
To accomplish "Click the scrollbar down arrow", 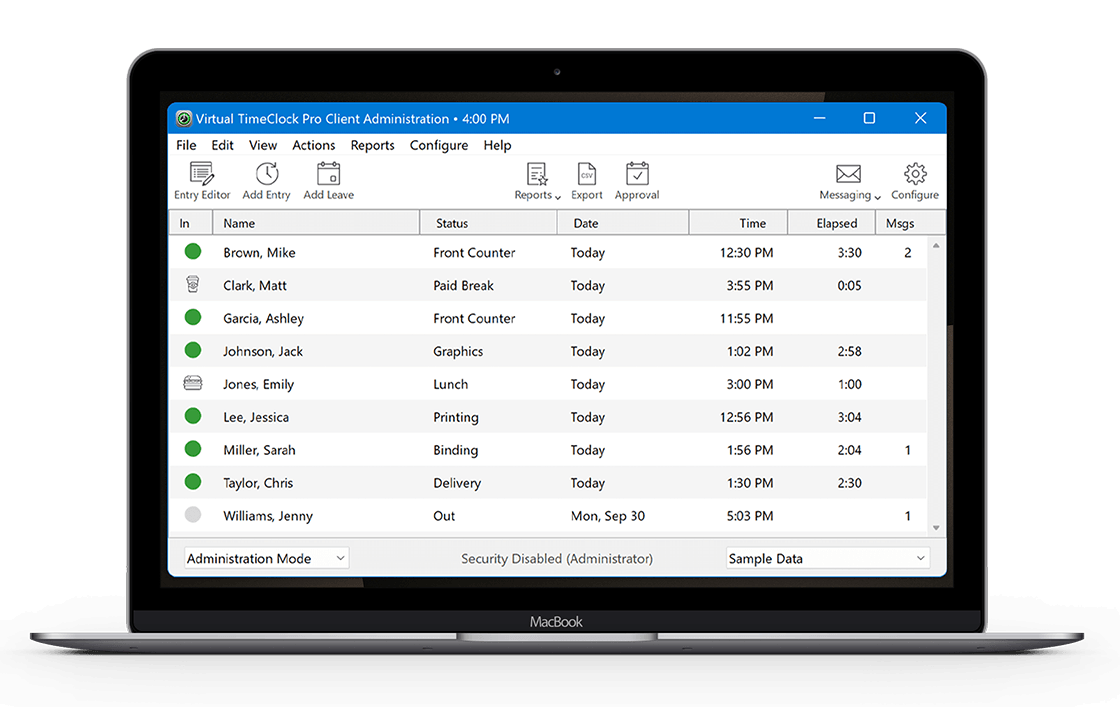I will 936,528.
